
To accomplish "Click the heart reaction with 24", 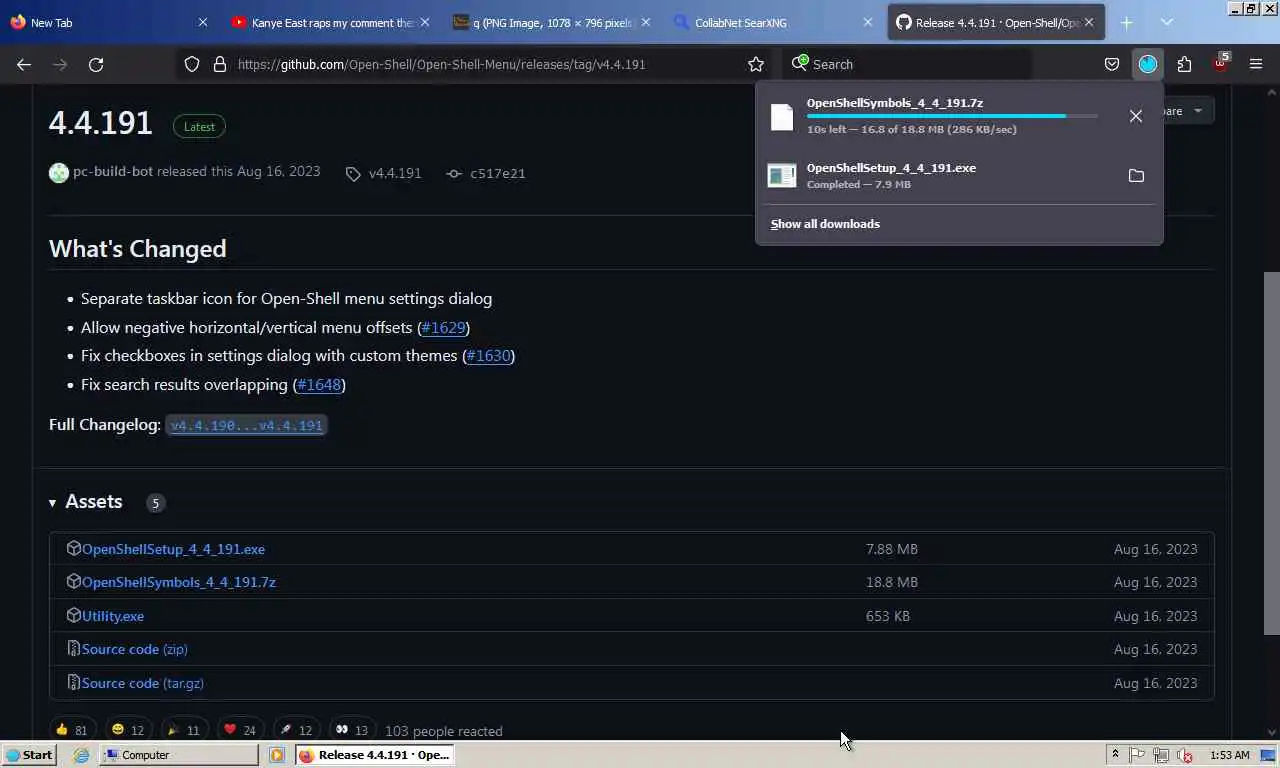I will tap(240, 730).
